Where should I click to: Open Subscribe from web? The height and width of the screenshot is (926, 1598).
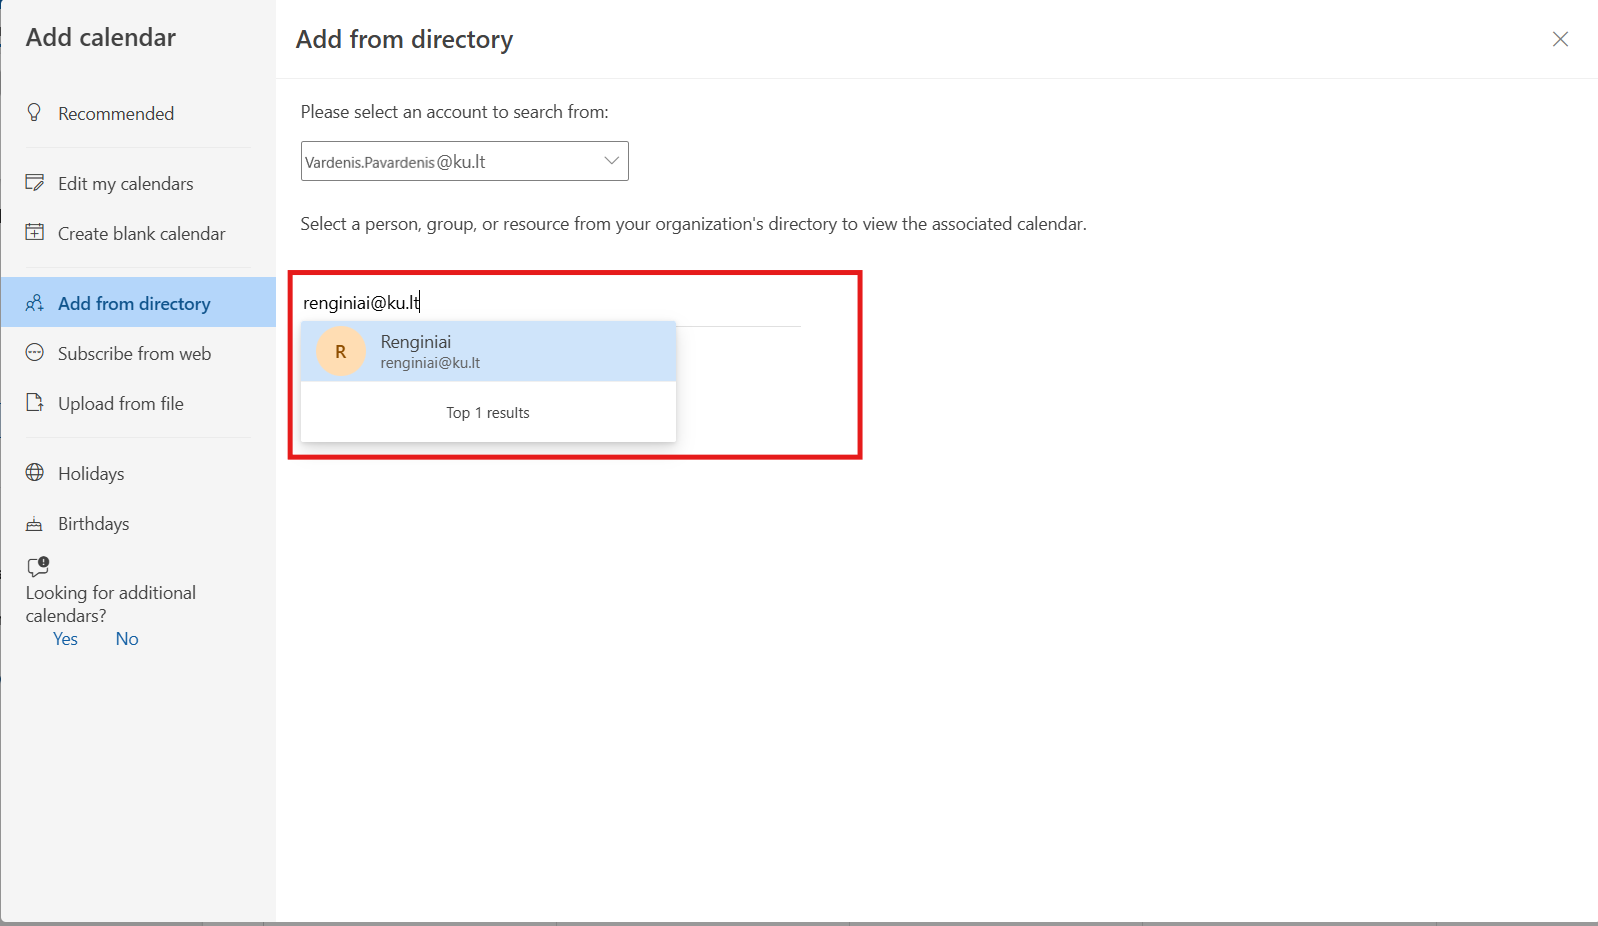point(138,353)
